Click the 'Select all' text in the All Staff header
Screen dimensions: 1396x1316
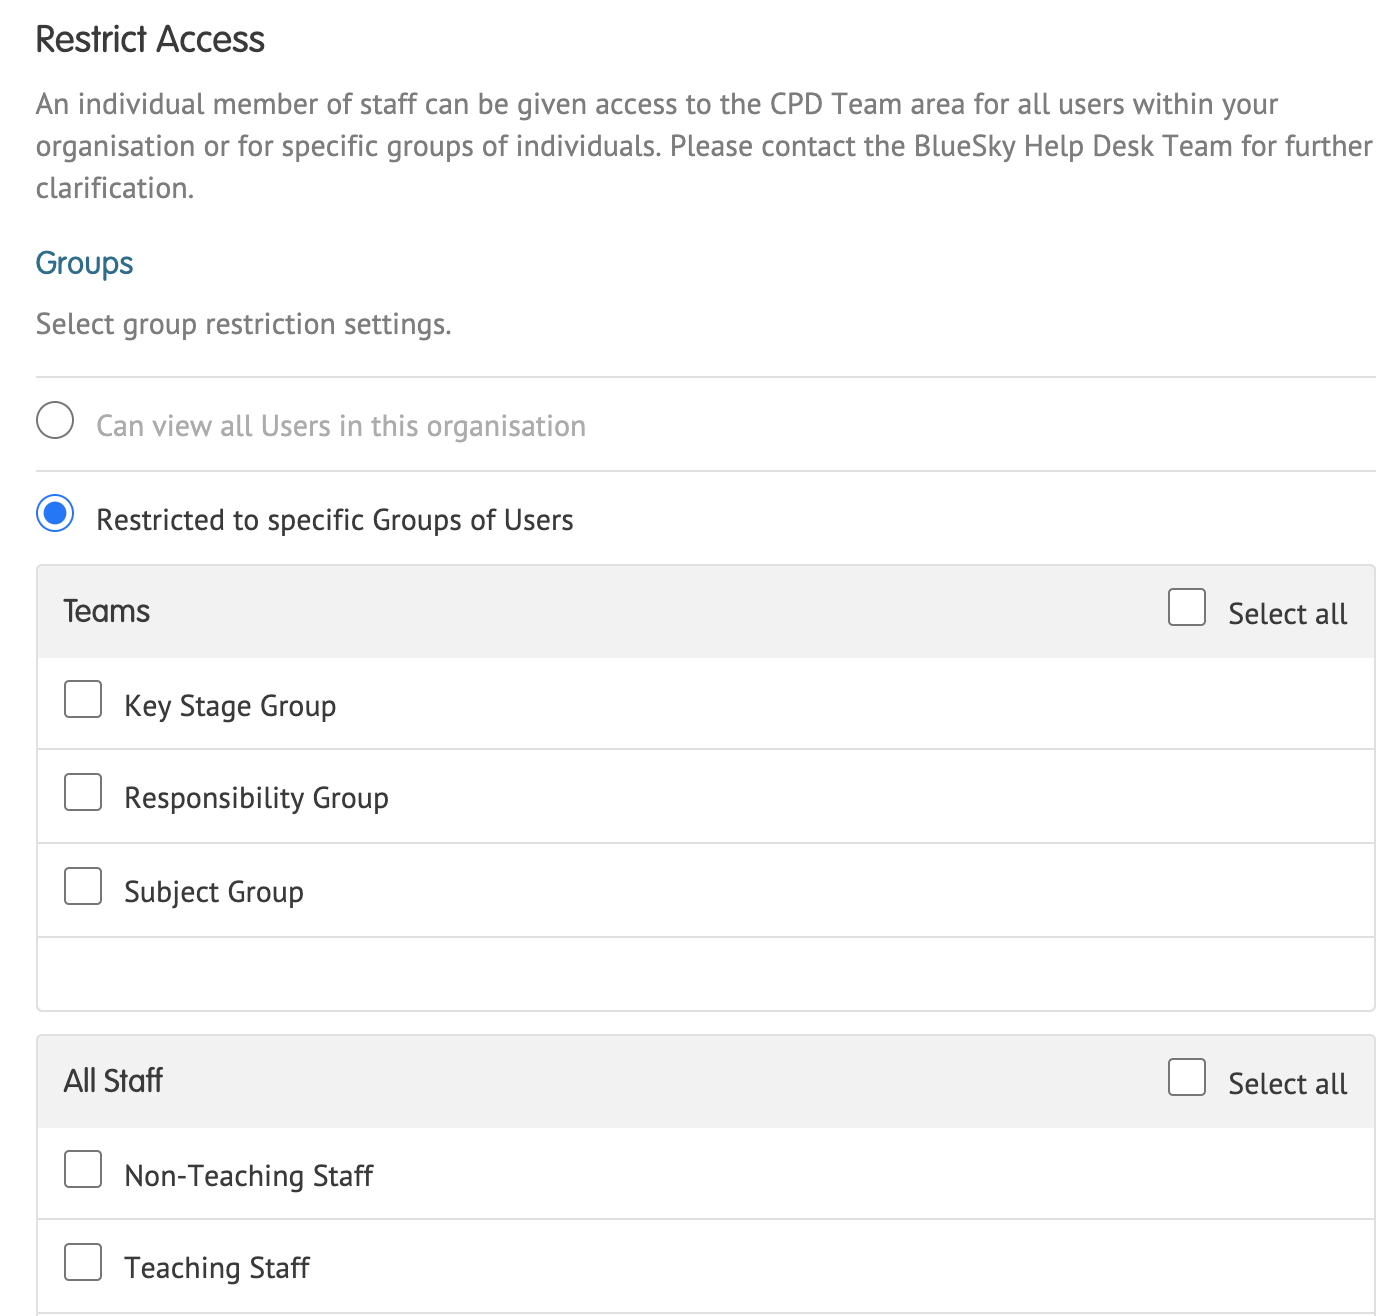[1287, 1084]
